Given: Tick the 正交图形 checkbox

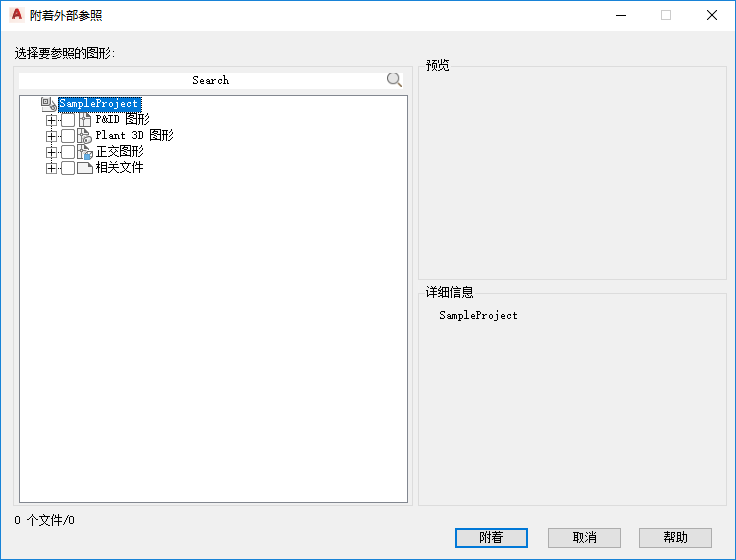Looking at the screenshot, I should click(68, 152).
